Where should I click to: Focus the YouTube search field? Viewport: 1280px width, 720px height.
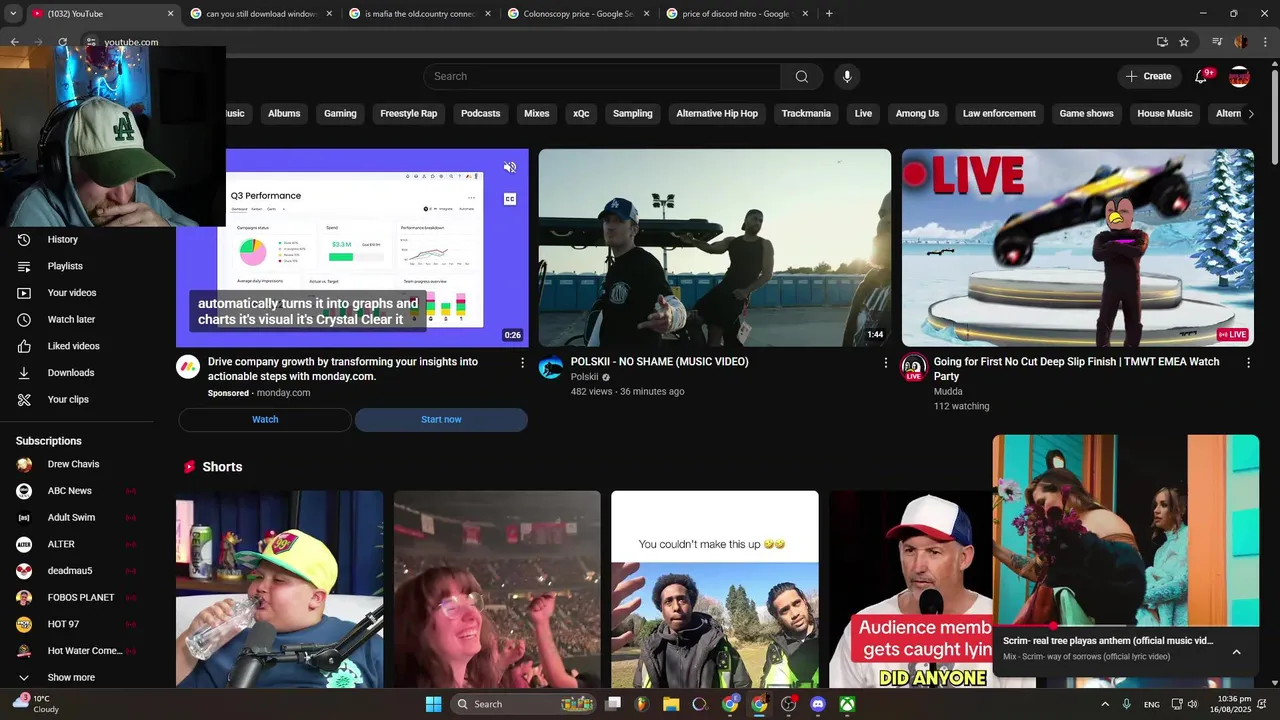coord(602,76)
